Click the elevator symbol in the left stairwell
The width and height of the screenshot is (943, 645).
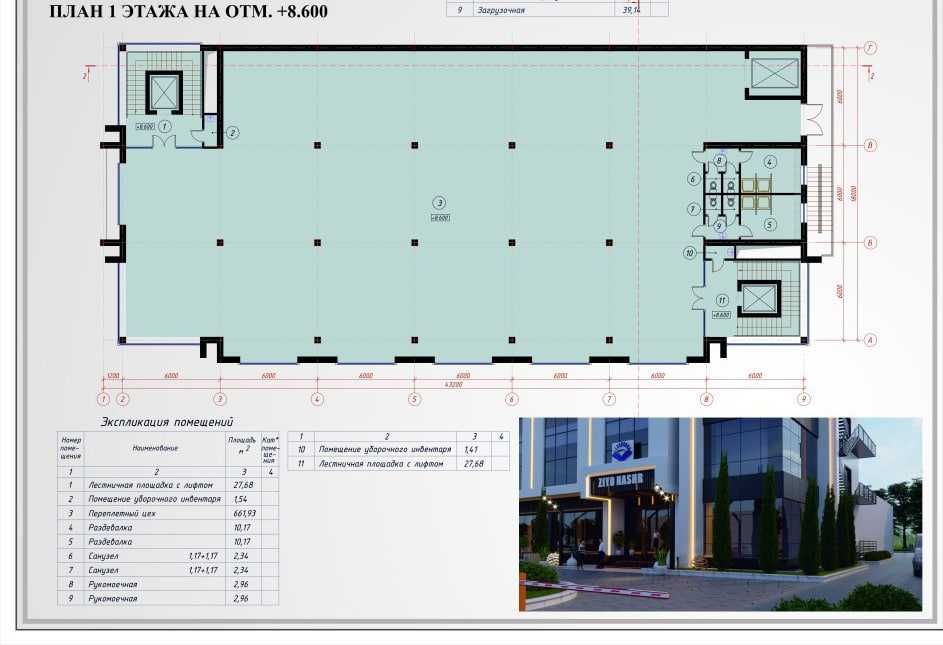(163, 92)
